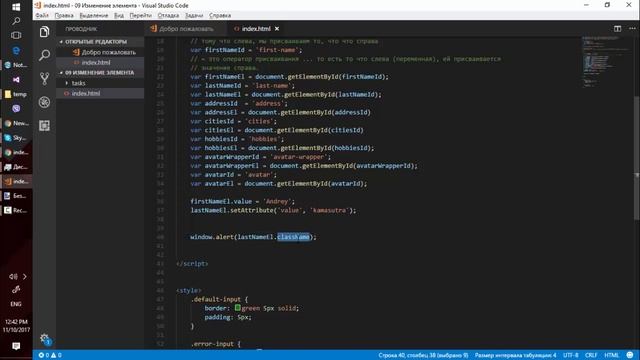Collapse the 09 ИЗМЕНЕНИЕ ЭЛЕМЕНТА folder section
Viewport: 640px width, 360px height.
pyautogui.click(x=100, y=73)
